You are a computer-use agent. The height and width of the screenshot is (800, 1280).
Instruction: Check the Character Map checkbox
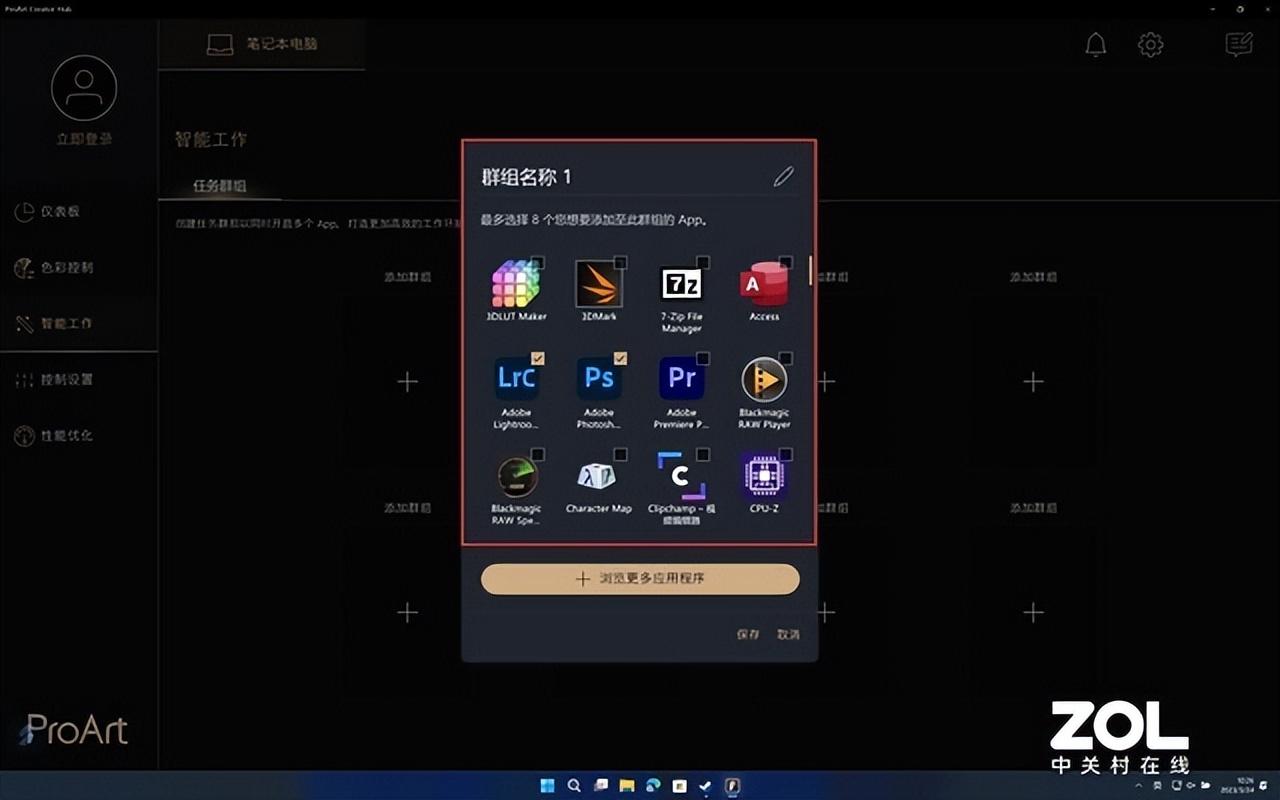tap(620, 454)
